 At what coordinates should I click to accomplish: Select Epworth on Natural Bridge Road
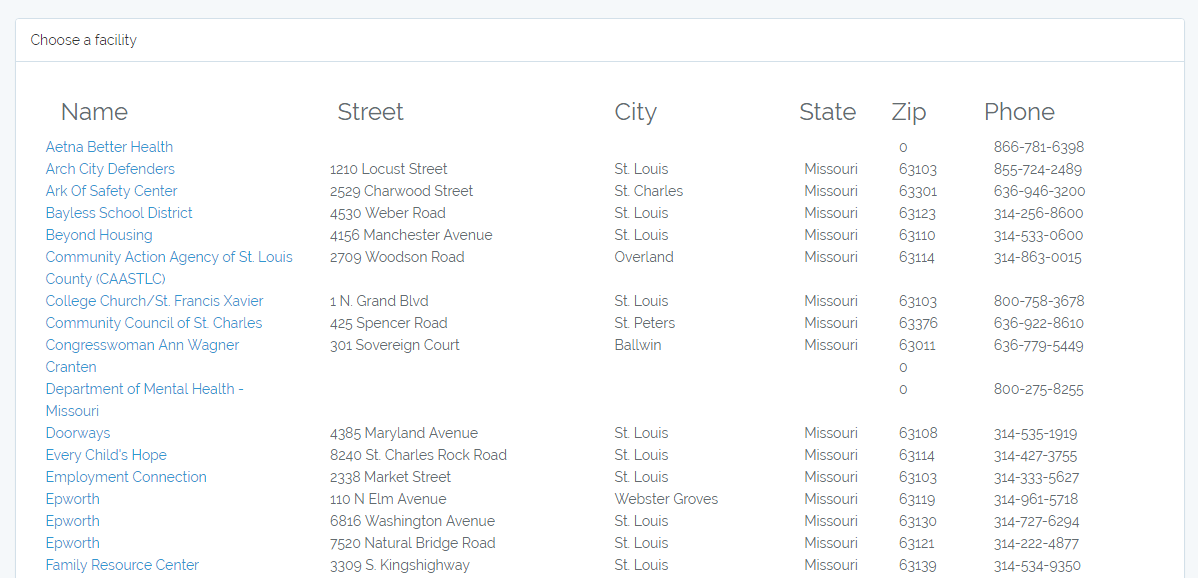tap(73, 544)
